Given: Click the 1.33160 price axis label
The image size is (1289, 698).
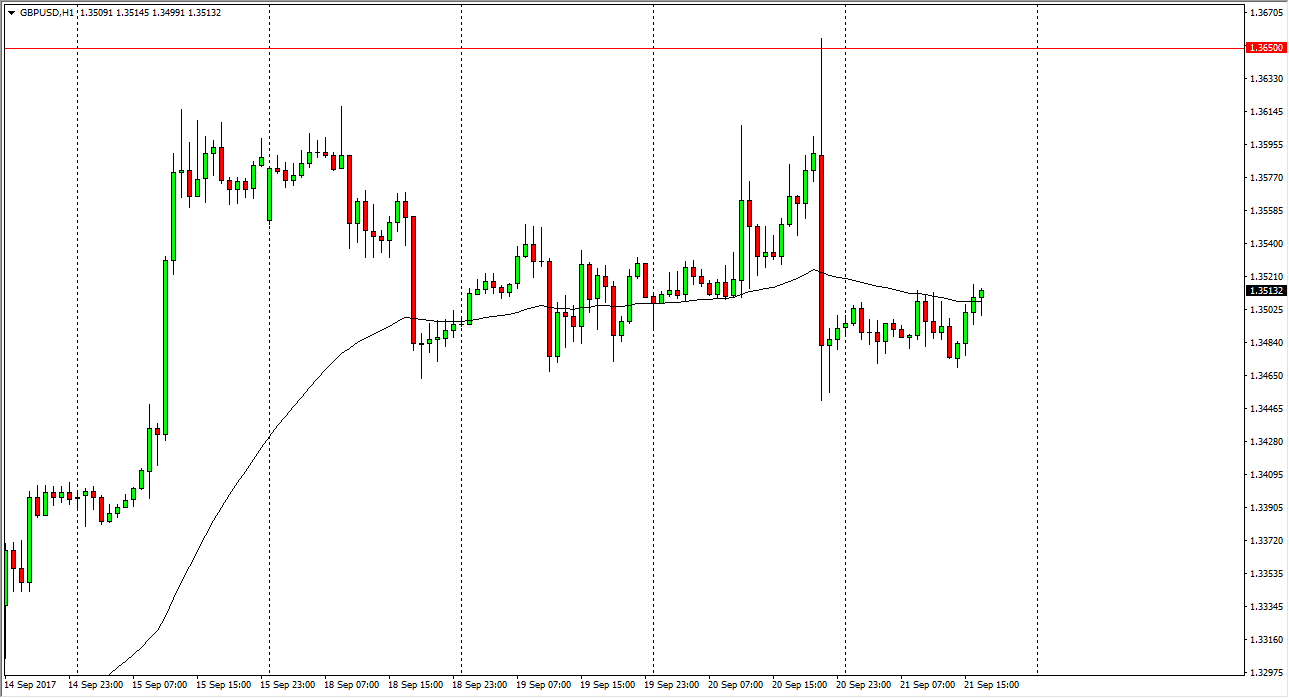Looking at the screenshot, I should [1266, 639].
